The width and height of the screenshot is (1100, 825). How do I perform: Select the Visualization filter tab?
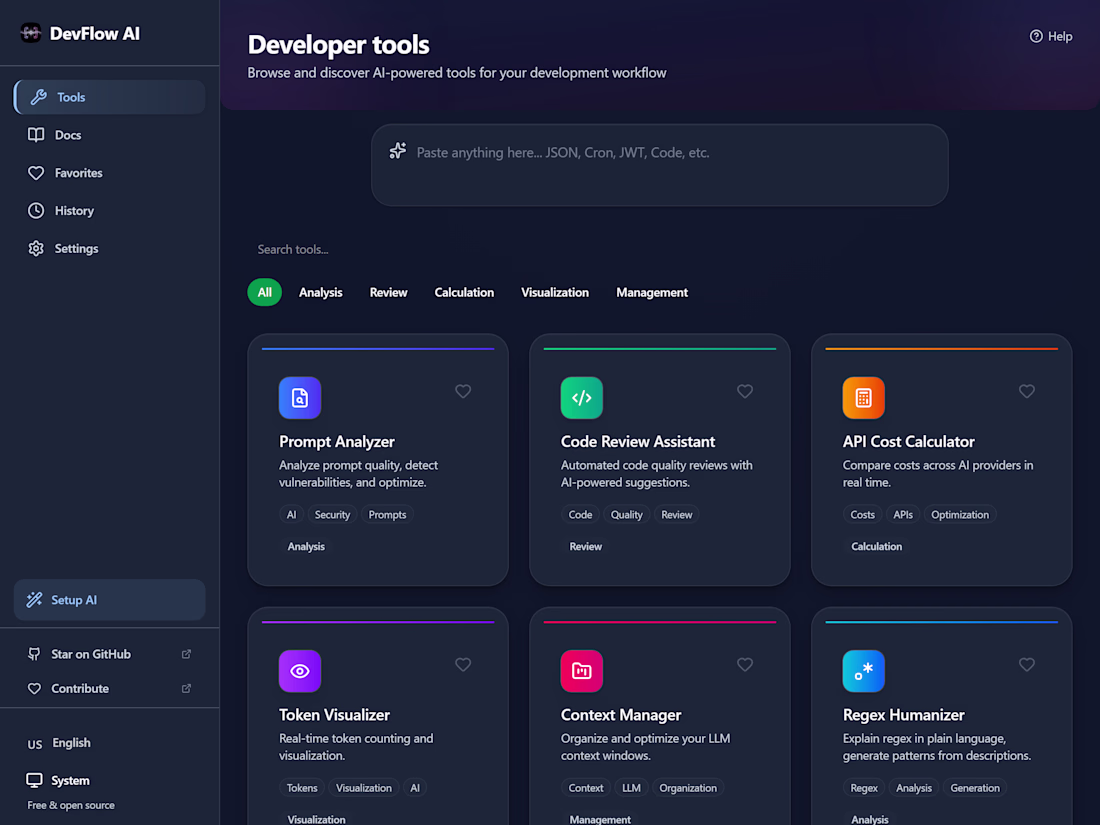(x=555, y=293)
